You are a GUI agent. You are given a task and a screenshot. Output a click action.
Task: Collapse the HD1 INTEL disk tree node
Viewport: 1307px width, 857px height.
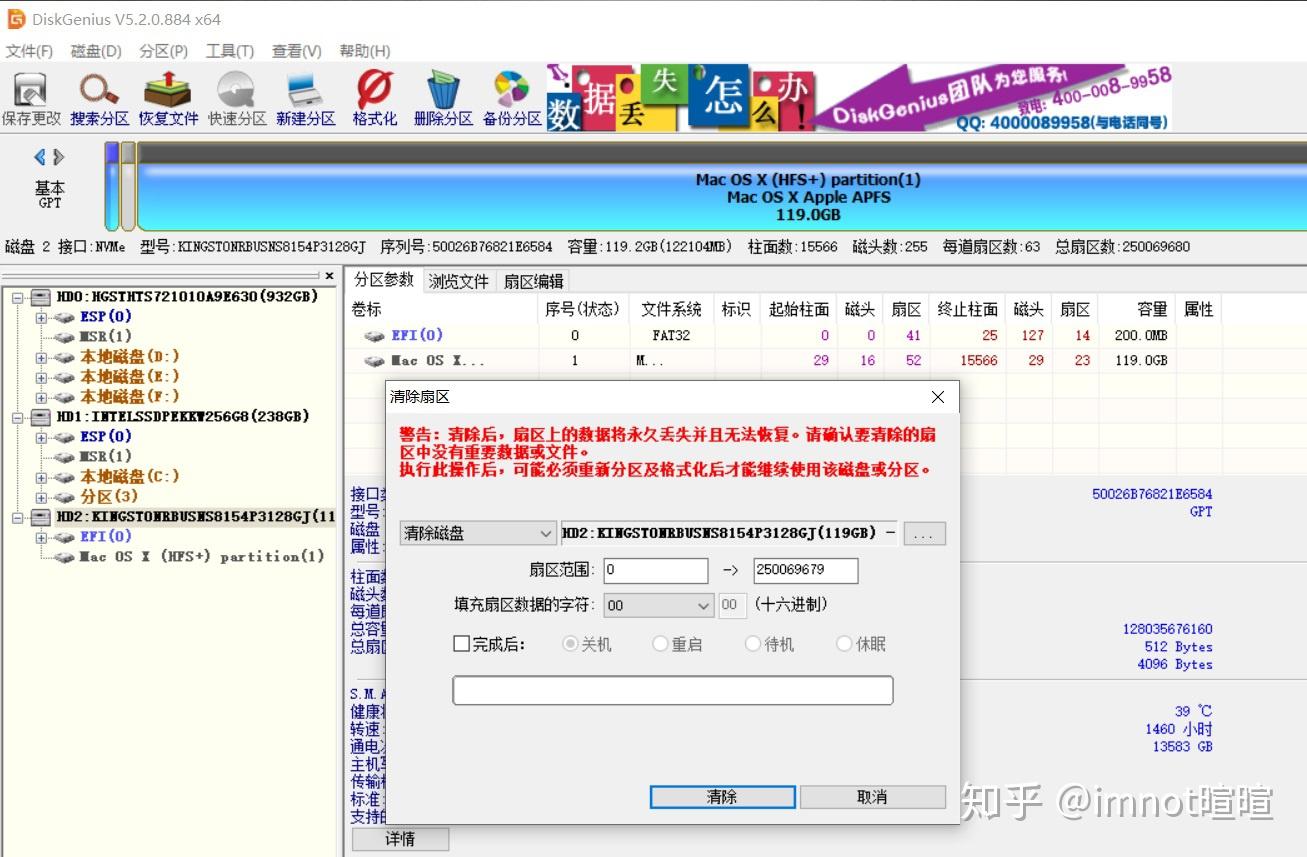[x=18, y=417]
